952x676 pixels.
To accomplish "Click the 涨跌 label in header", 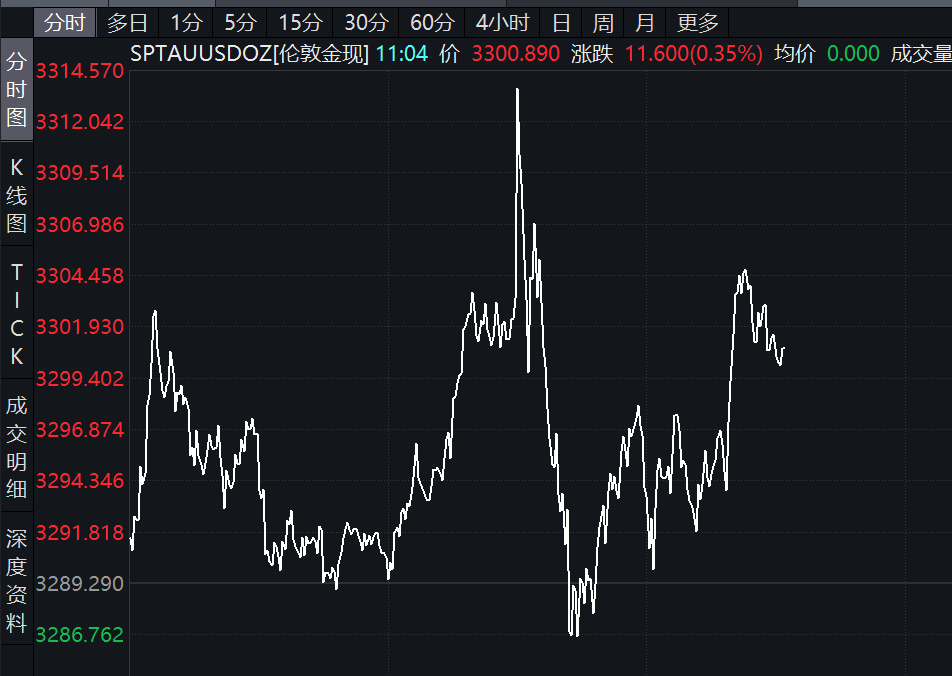I will tap(592, 54).
